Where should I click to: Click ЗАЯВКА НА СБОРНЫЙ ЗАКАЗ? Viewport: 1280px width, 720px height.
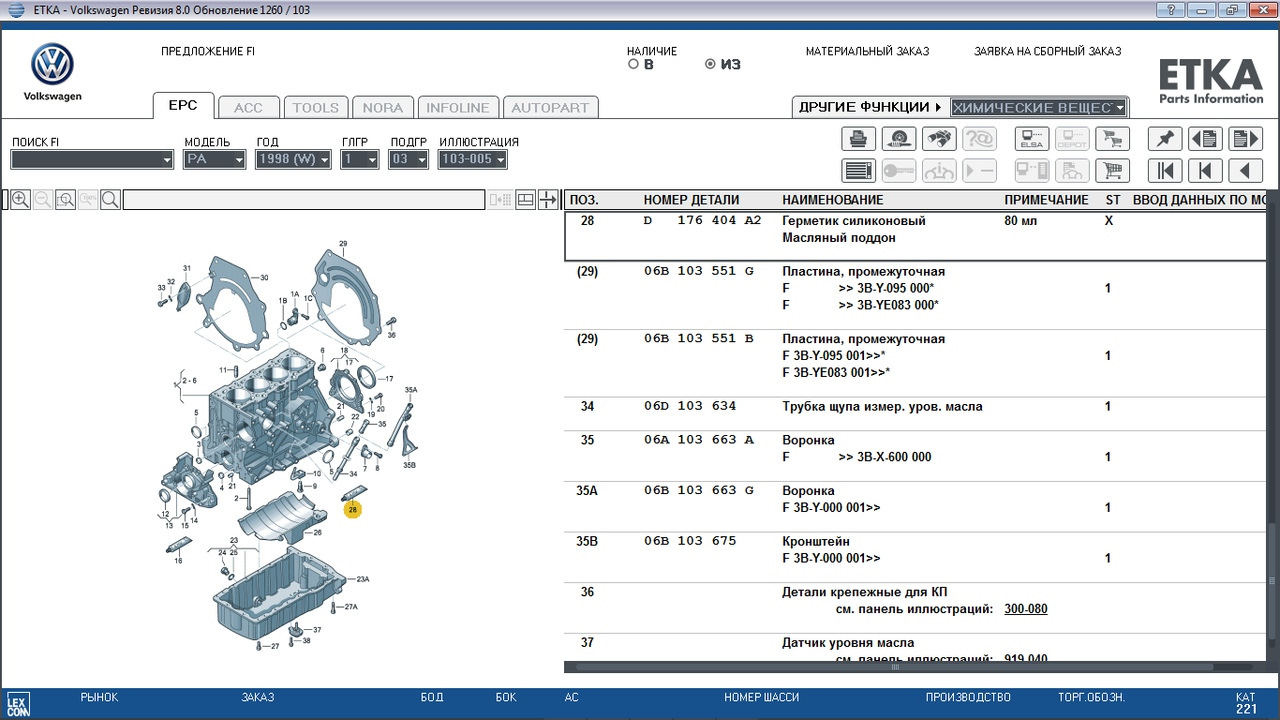(x=1047, y=51)
